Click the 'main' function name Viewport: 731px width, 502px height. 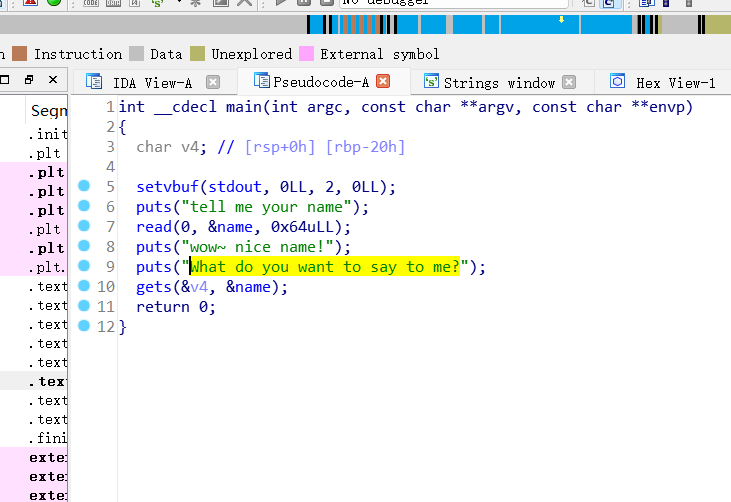(244, 107)
